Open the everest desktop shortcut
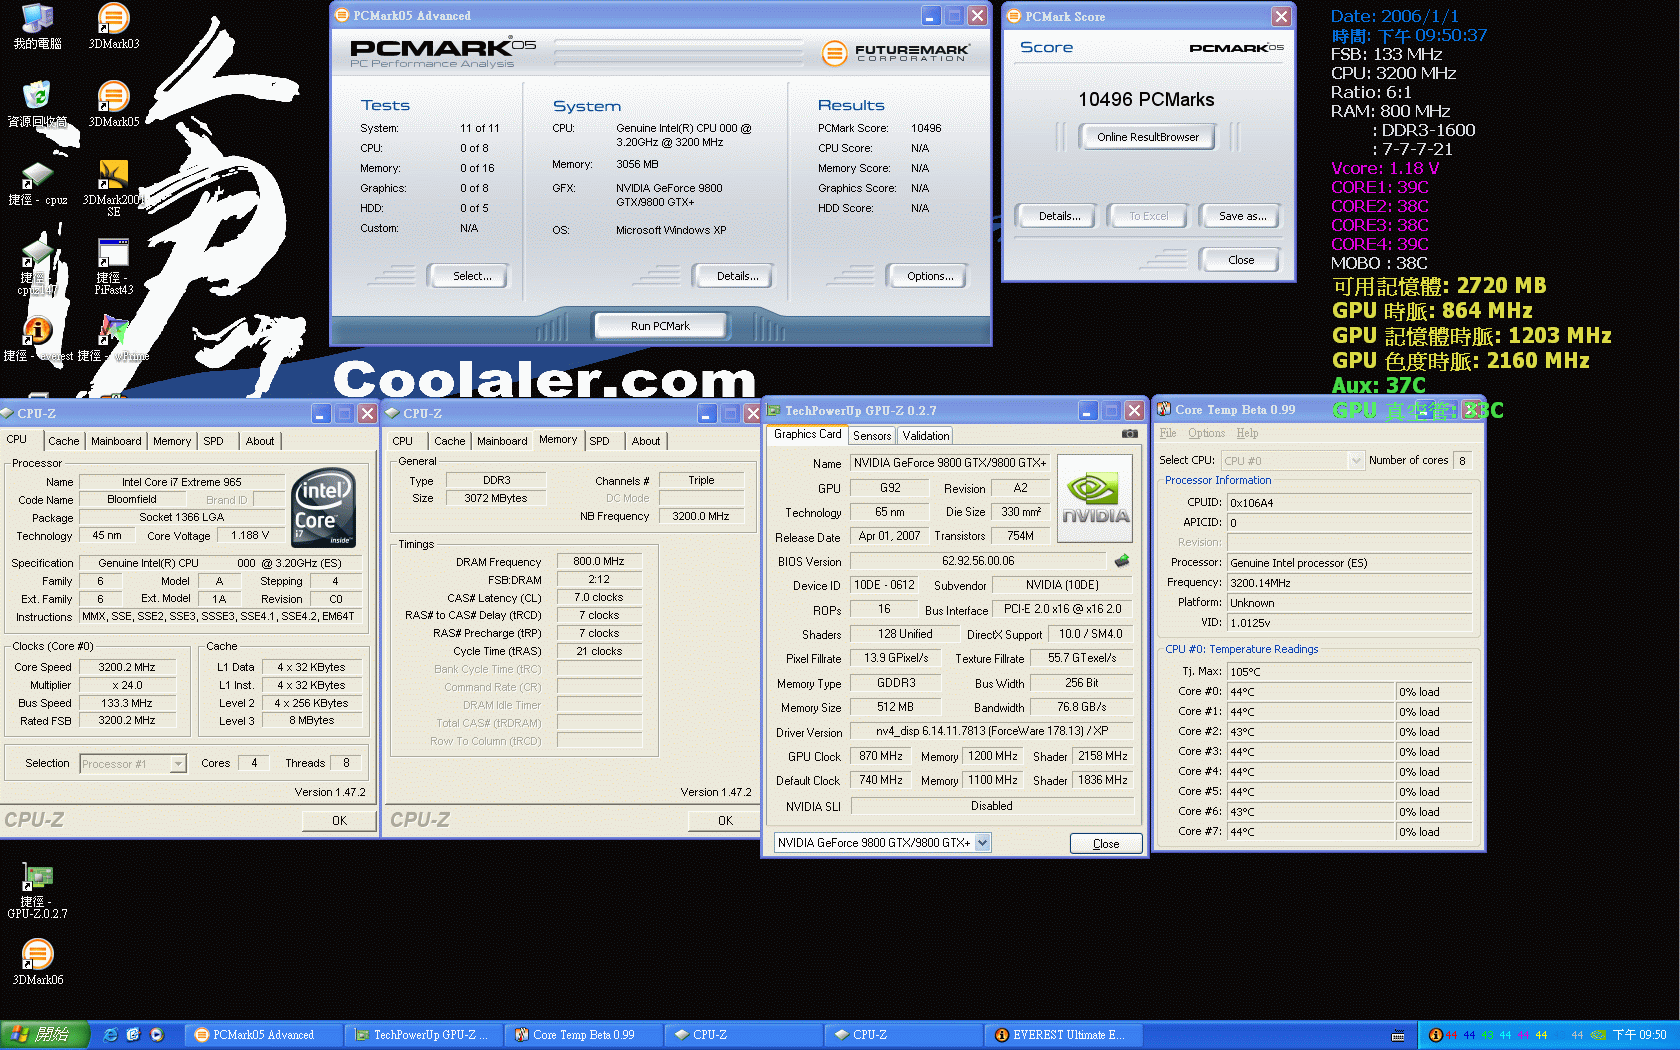The image size is (1680, 1050). (37, 338)
